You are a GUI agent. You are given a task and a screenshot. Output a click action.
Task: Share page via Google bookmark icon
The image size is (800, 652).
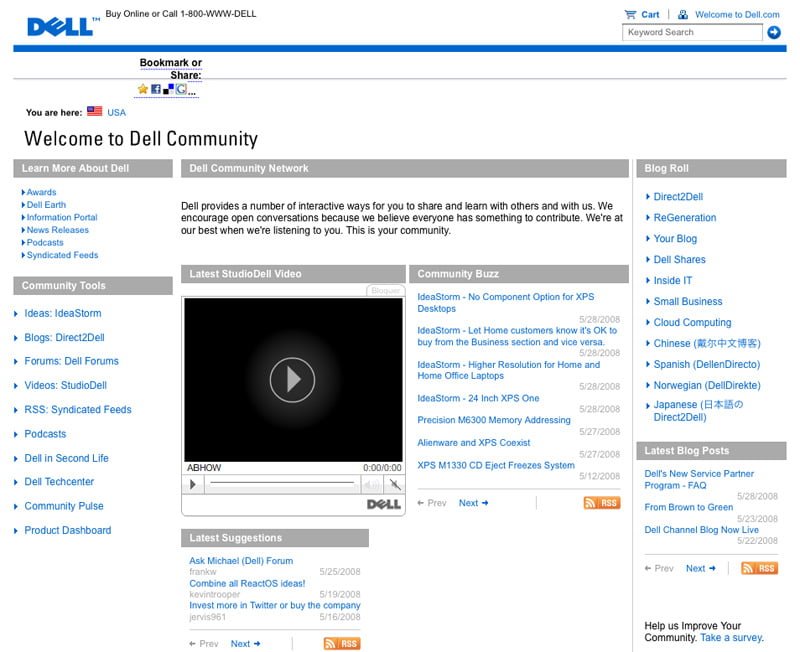point(181,89)
